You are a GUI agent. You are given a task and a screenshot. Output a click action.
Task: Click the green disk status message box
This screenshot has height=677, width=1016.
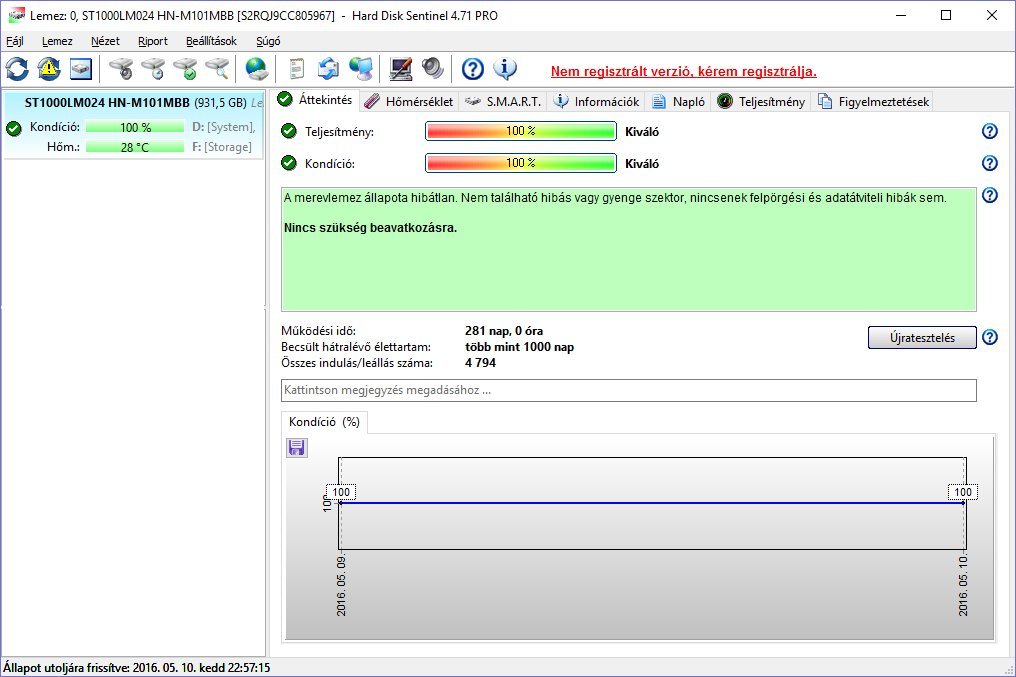click(x=629, y=249)
